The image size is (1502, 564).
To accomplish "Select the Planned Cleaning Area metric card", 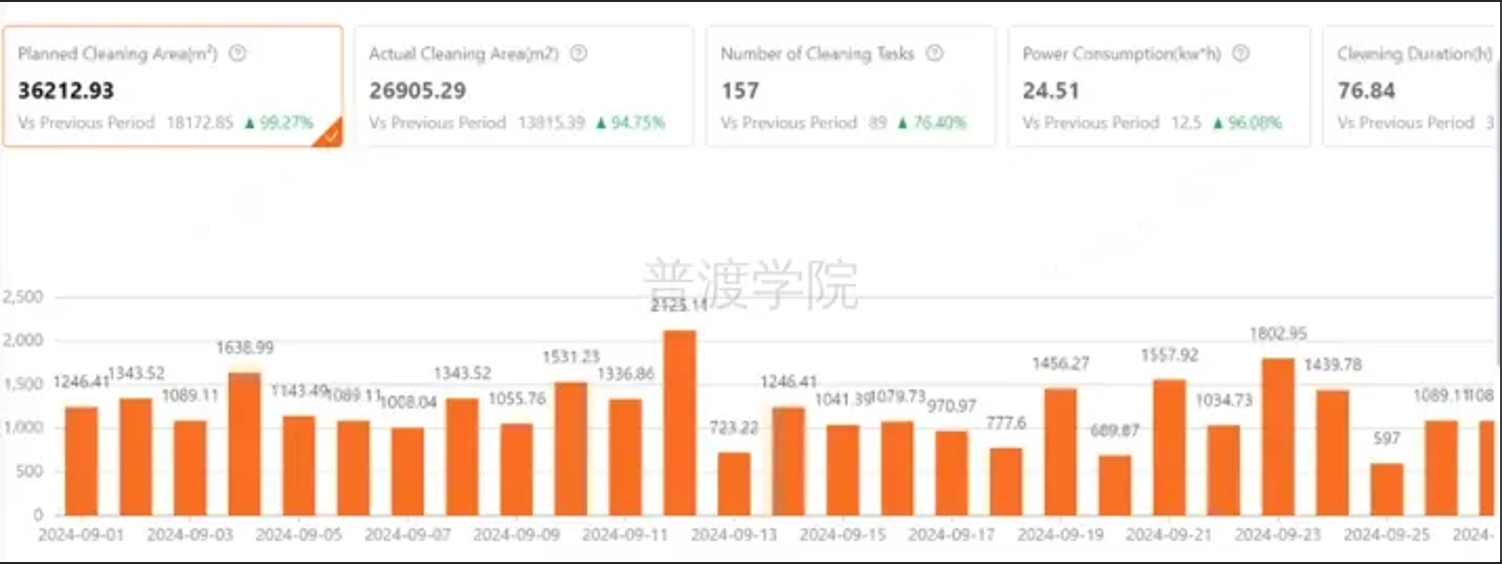I will pos(172,87).
